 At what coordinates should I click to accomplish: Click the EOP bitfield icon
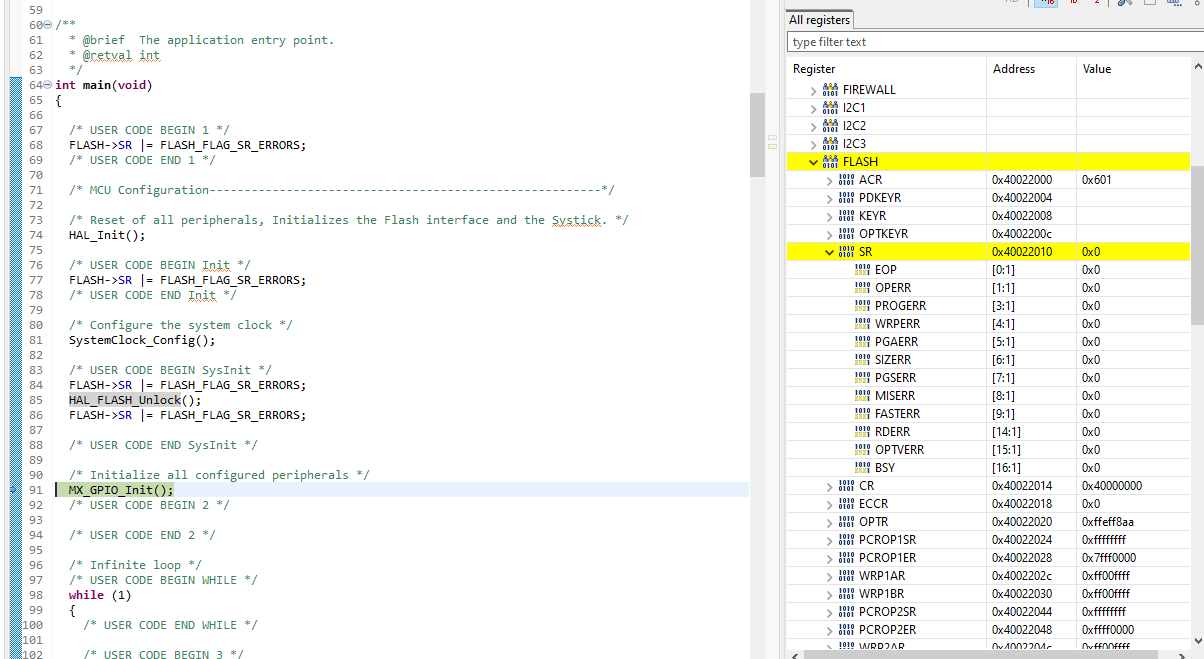(862, 270)
